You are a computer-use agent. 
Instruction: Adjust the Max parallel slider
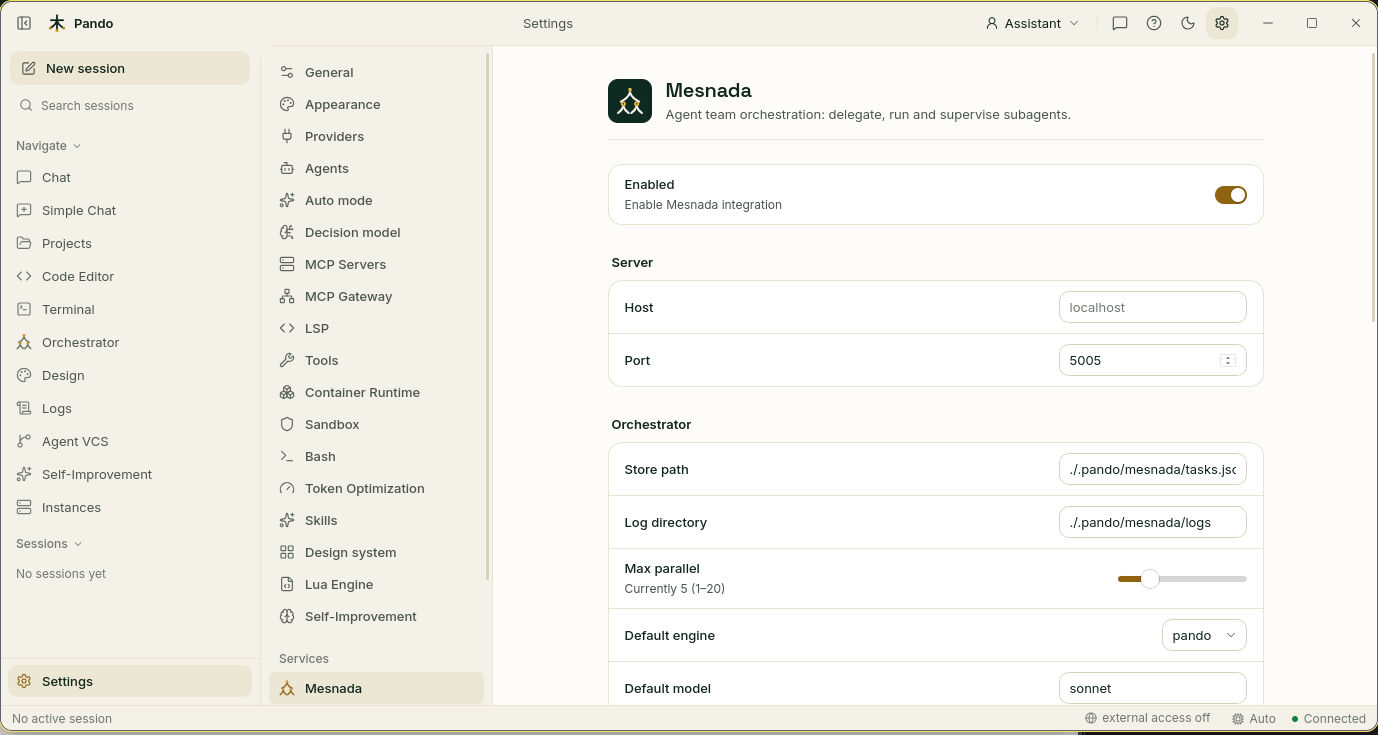click(x=1182, y=579)
